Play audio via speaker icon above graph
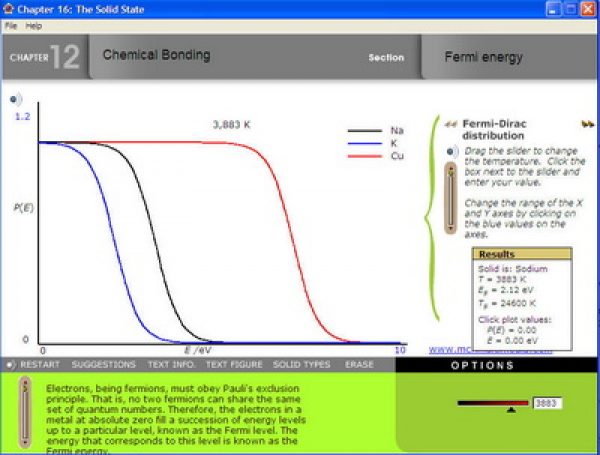600x455 pixels. click(16, 99)
